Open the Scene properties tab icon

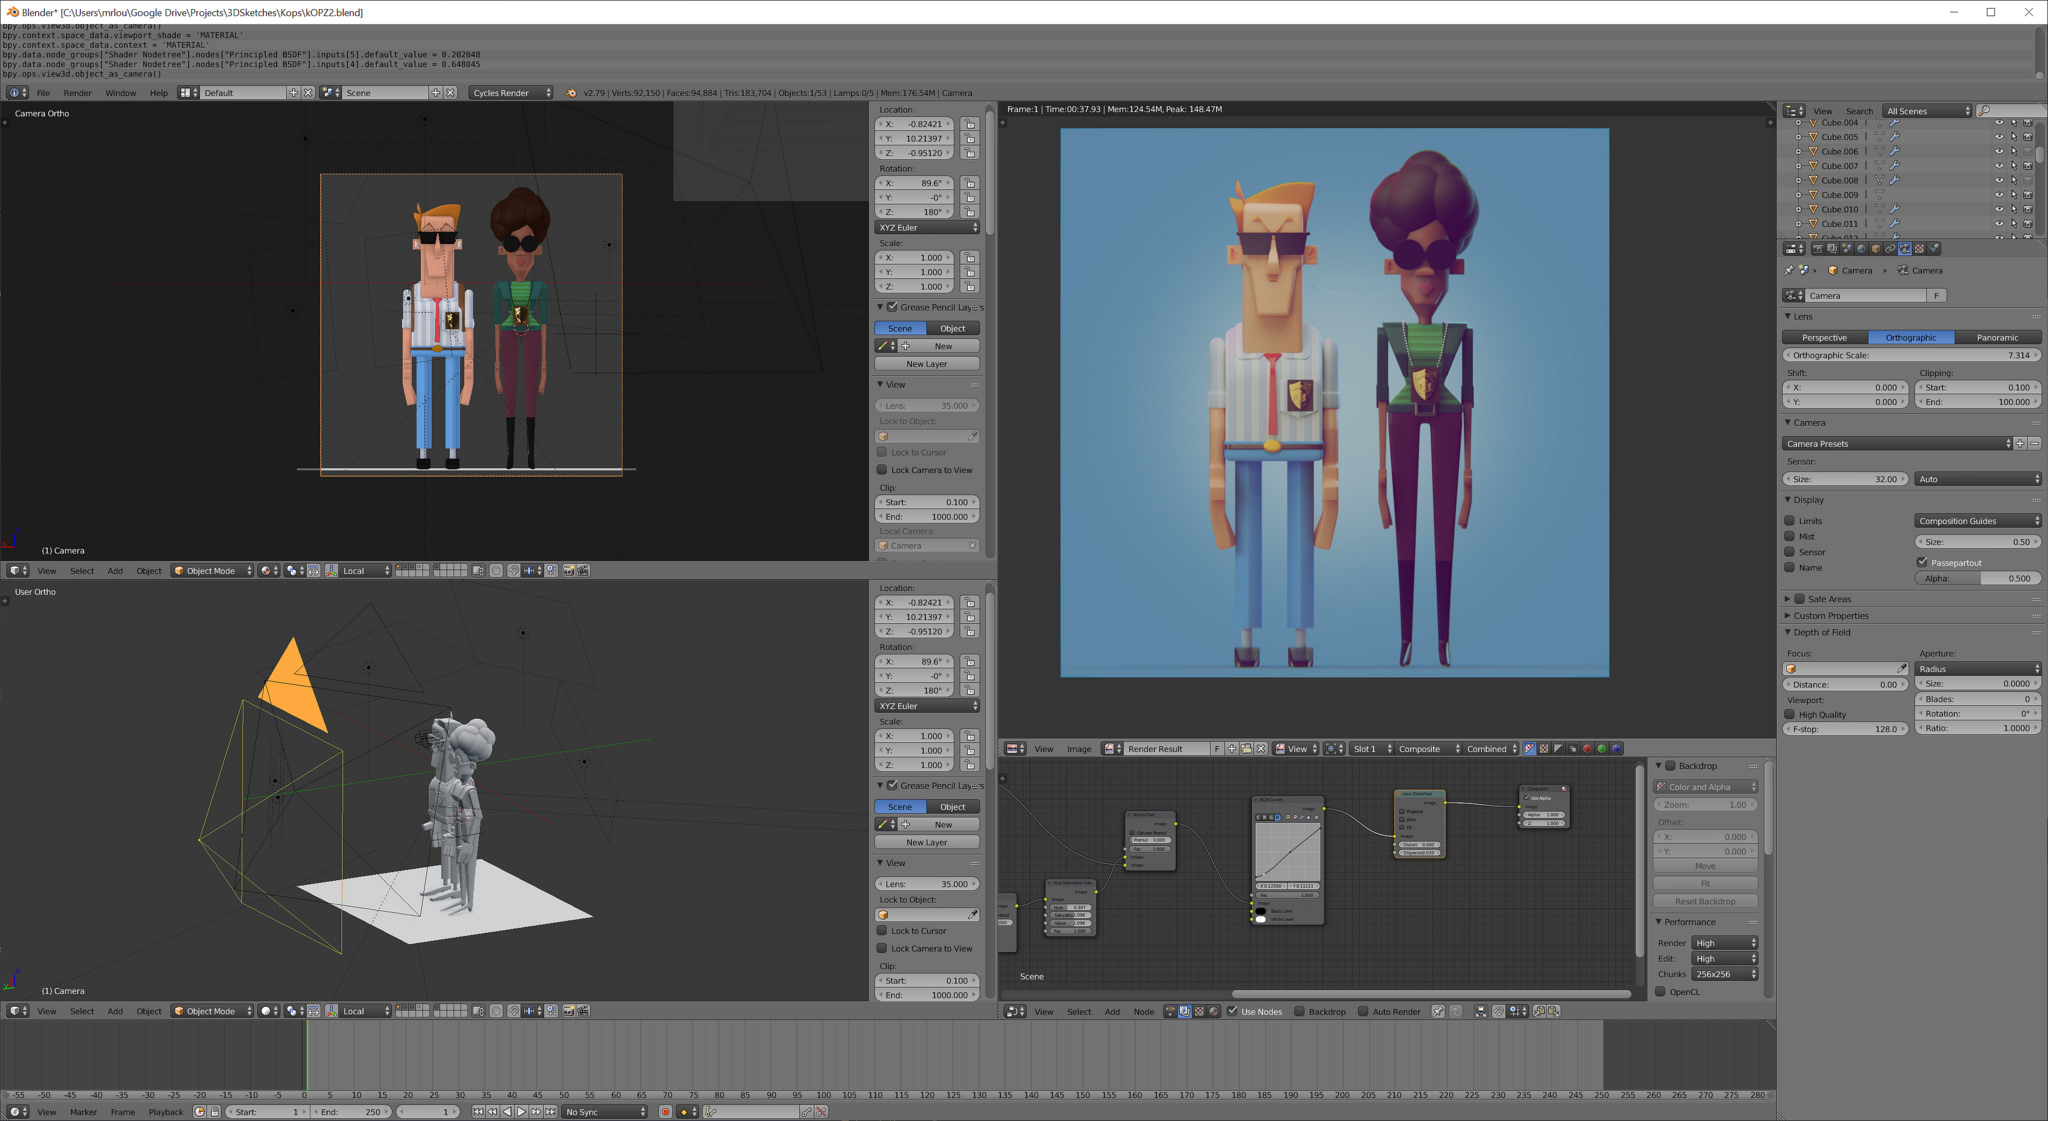(1846, 249)
